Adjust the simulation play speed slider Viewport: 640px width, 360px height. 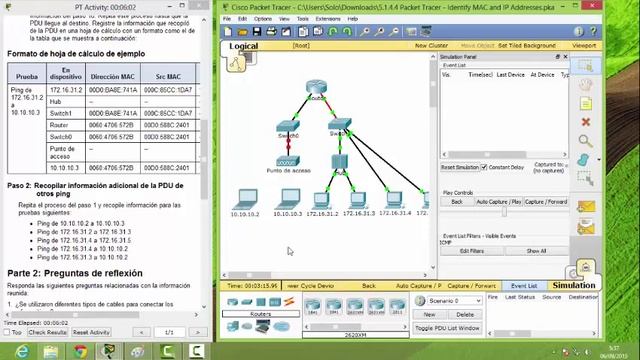(x=504, y=212)
